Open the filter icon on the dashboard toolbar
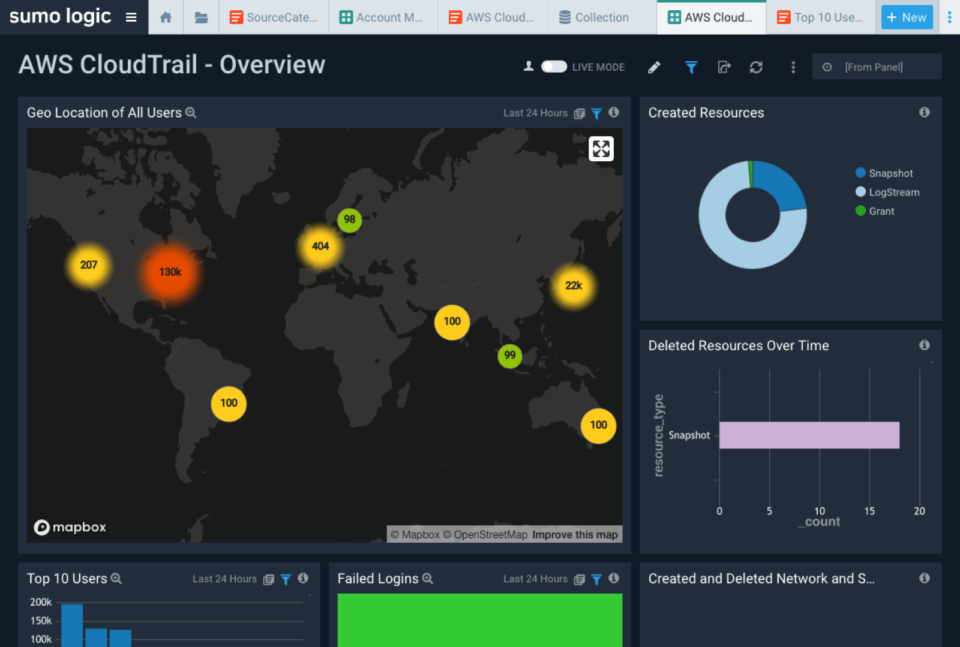This screenshot has height=647, width=960. (x=691, y=67)
